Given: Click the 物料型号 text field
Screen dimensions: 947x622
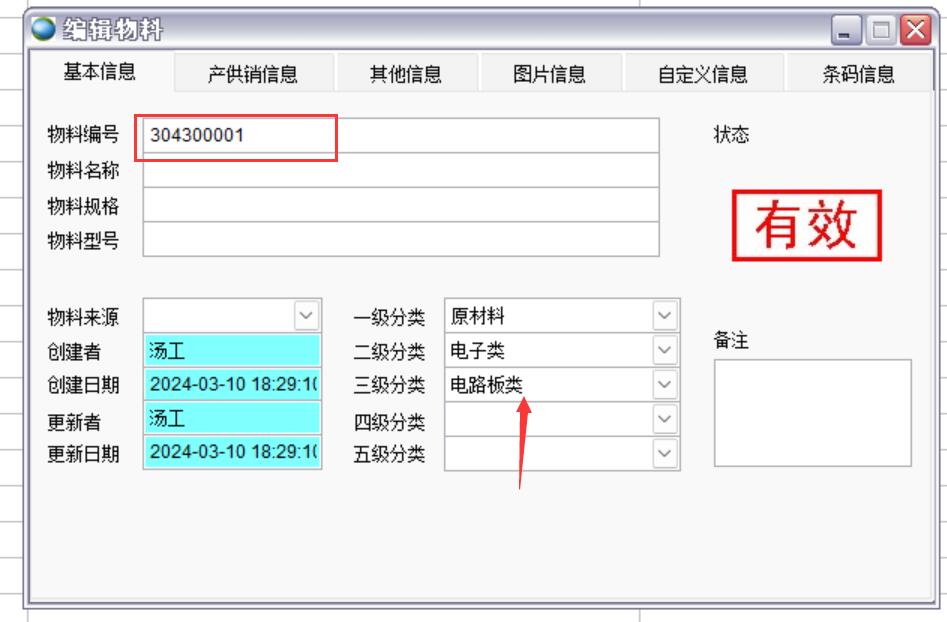Looking at the screenshot, I should tap(400, 240).
